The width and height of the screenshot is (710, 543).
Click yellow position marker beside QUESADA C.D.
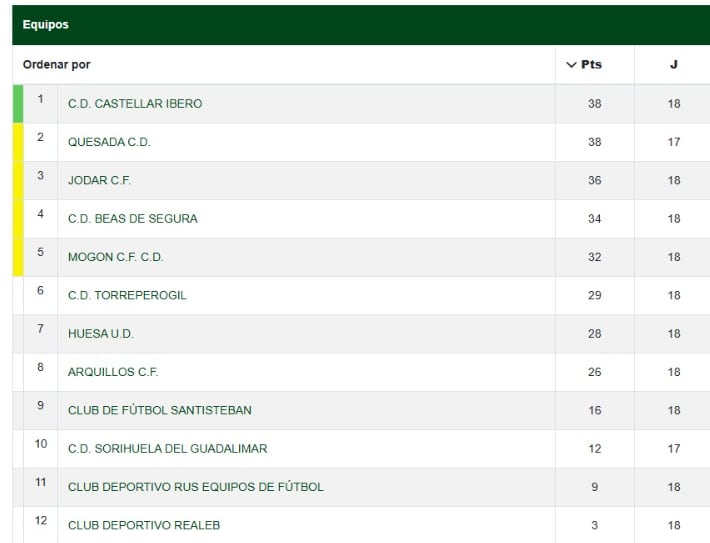(x=17, y=142)
